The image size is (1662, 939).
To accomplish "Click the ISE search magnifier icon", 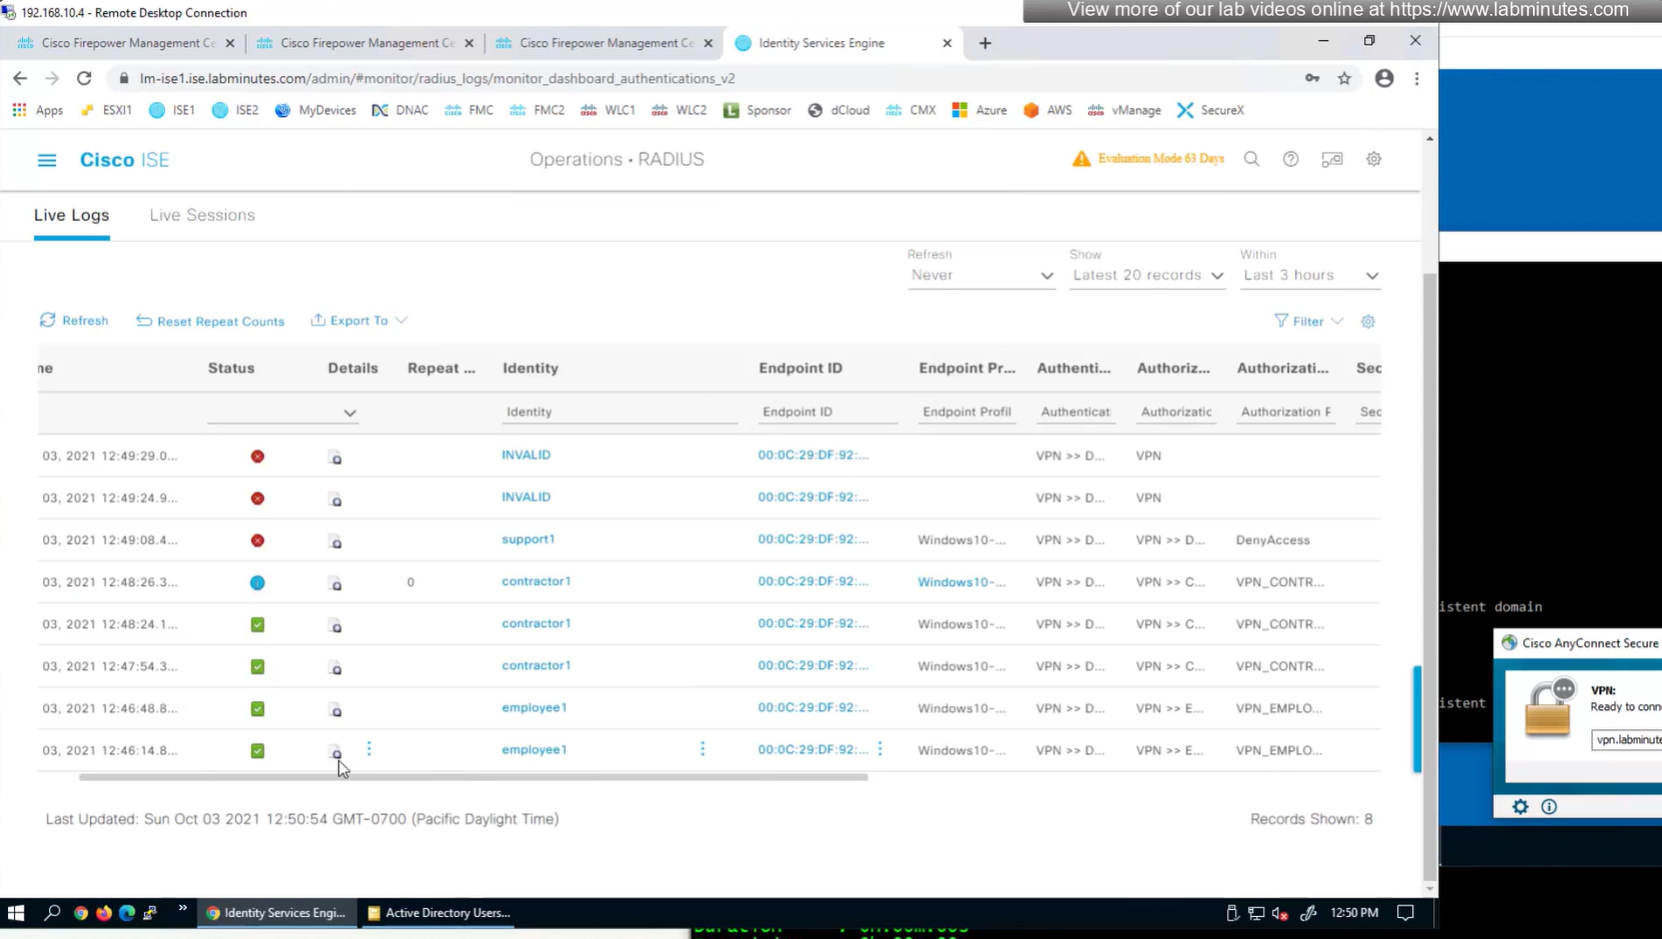I will (1251, 159).
